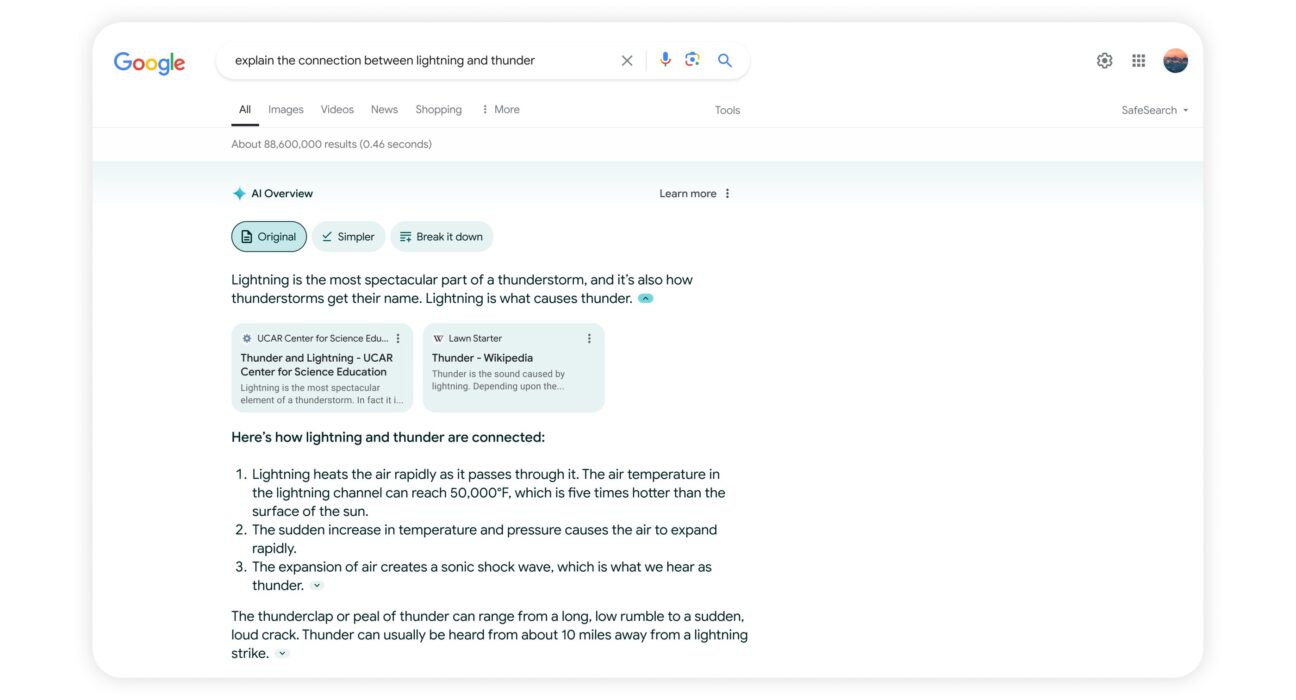Switch to the News tab

(x=384, y=110)
